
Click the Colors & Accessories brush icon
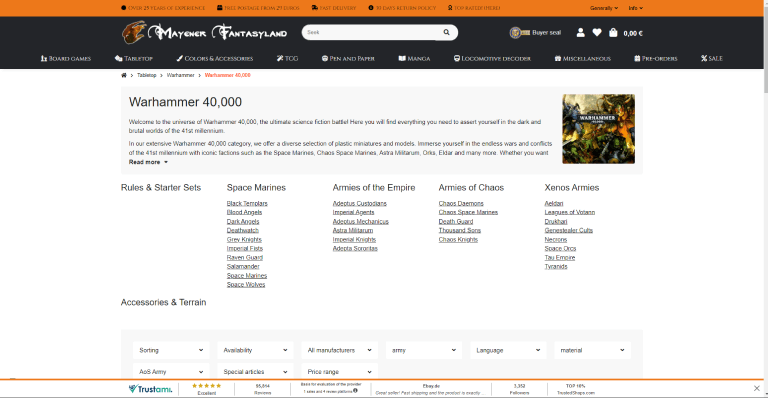coord(179,58)
